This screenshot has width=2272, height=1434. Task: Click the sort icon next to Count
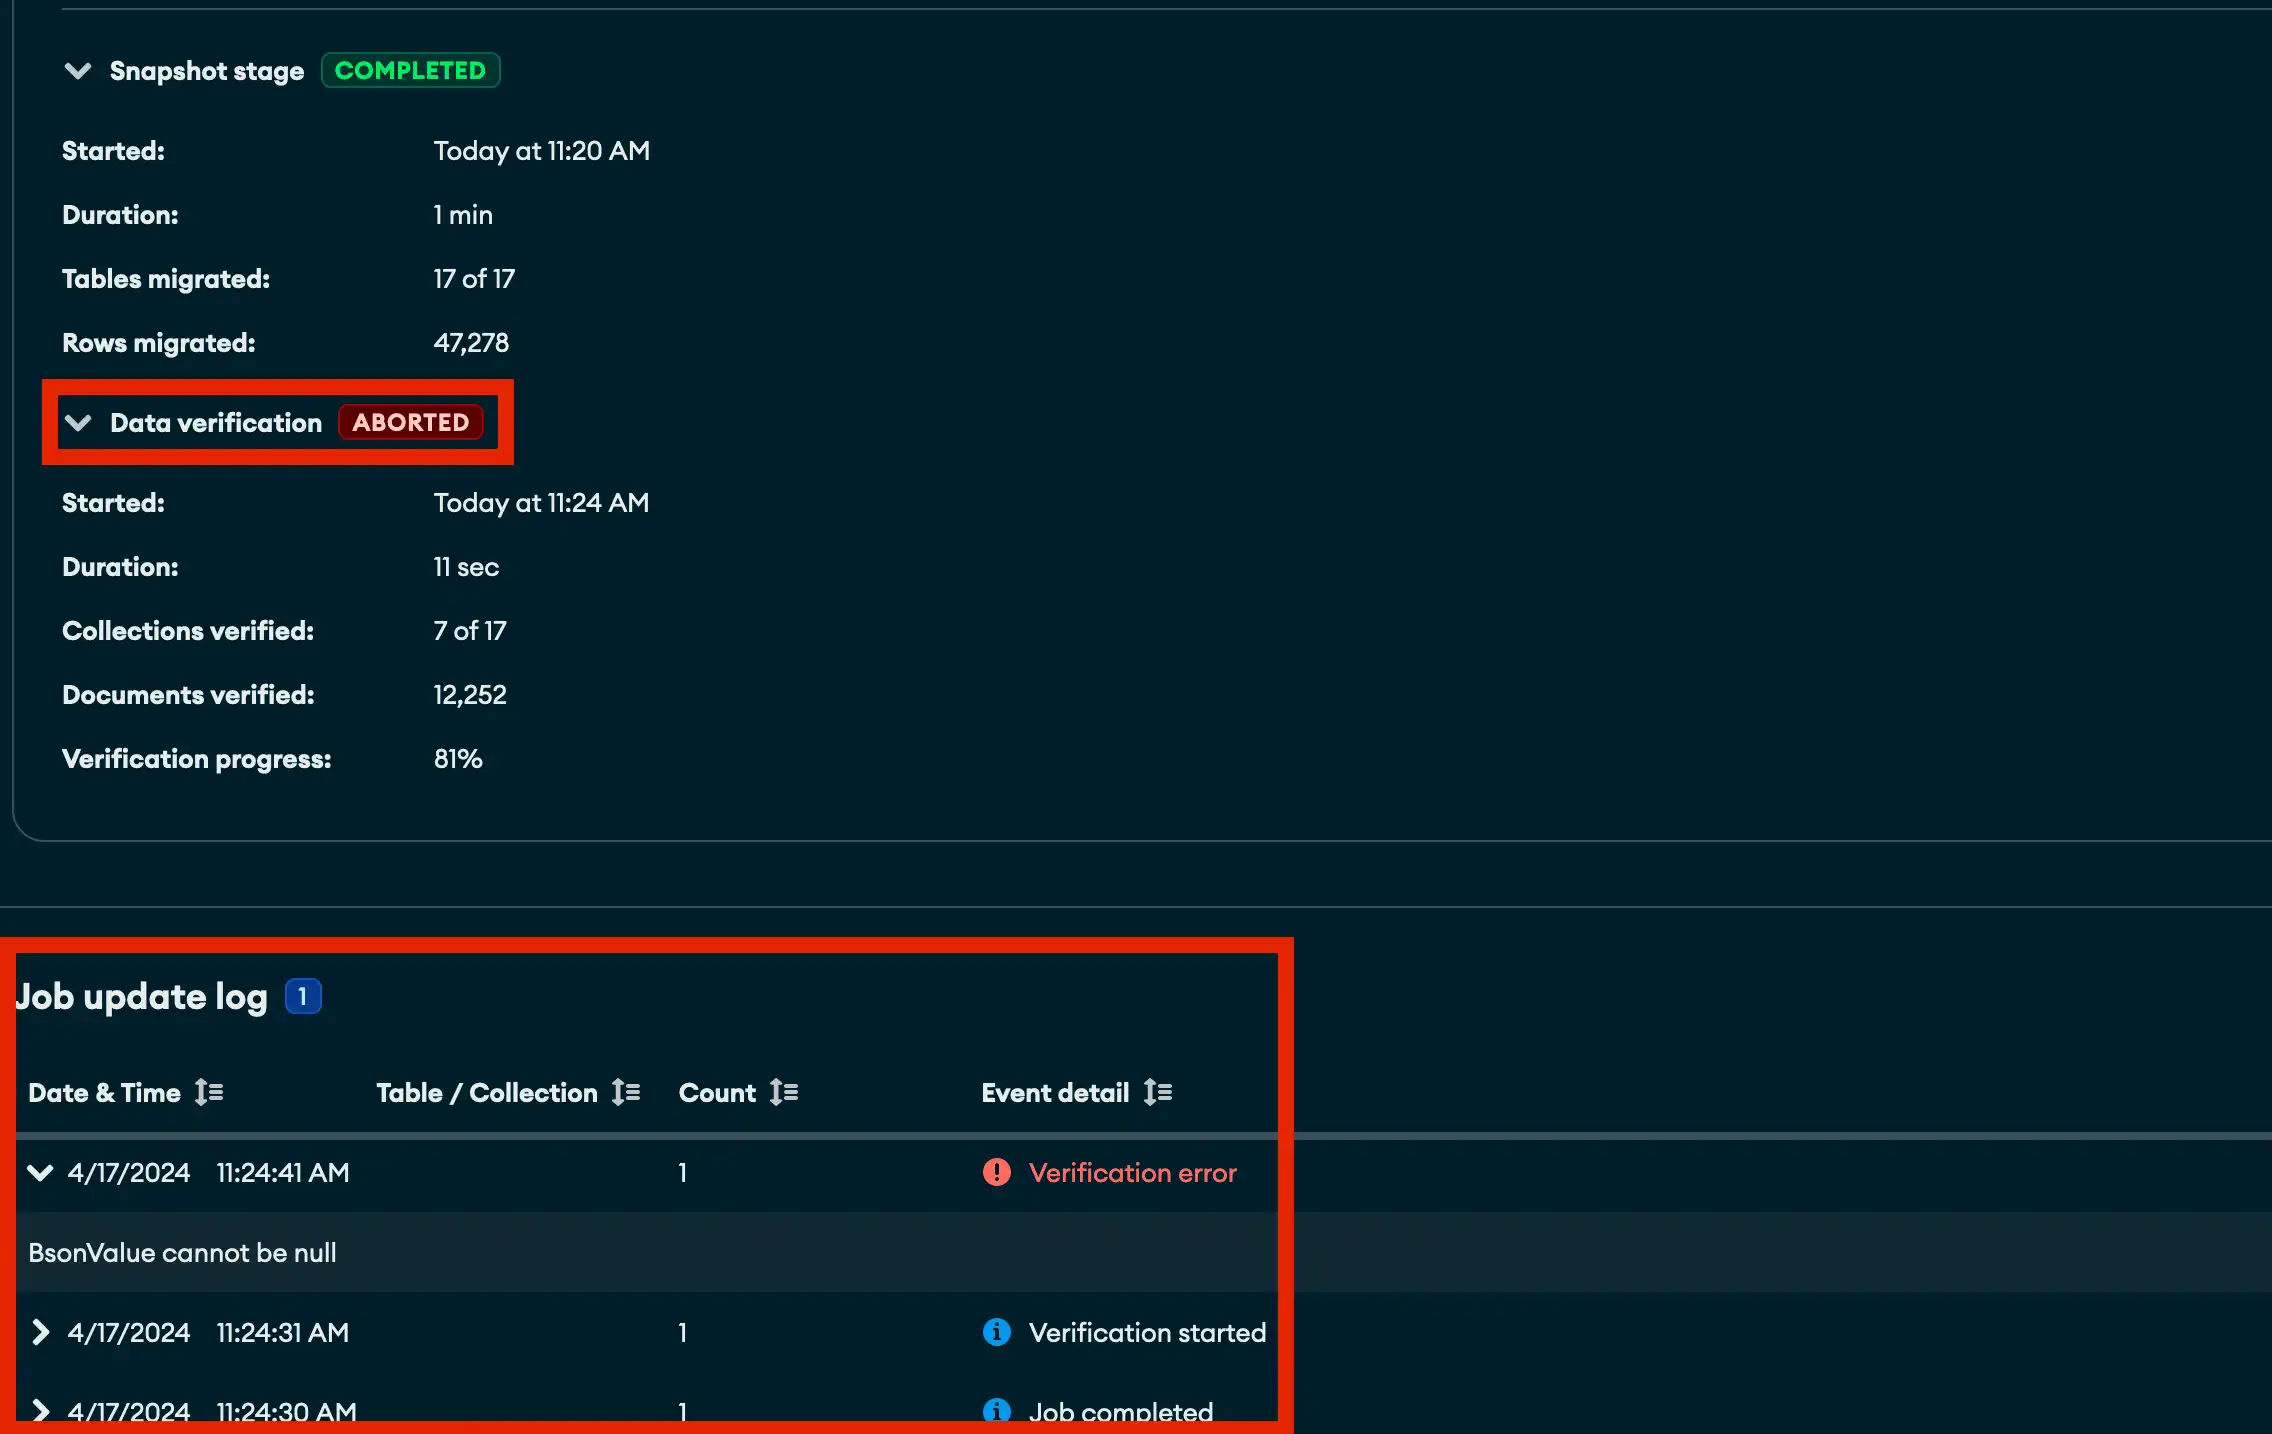tap(783, 1092)
